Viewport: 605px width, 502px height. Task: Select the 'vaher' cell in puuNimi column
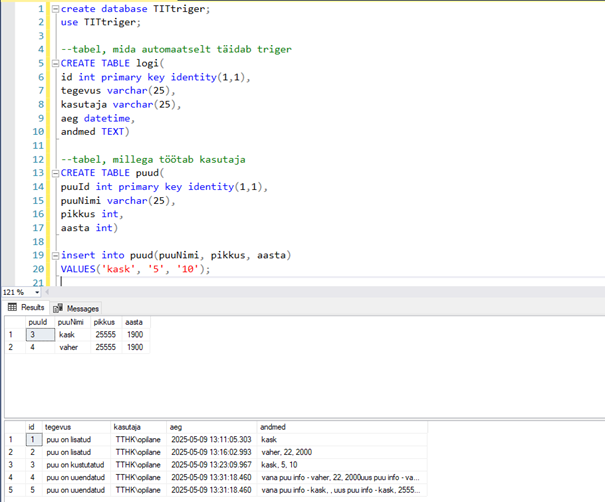pyautogui.click(x=69, y=347)
